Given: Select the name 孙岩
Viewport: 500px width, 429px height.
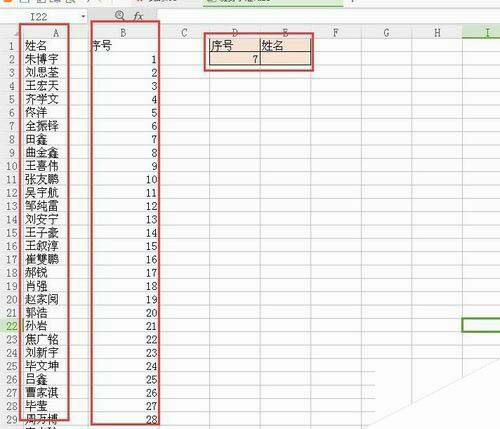Looking at the screenshot, I should pos(36,326).
